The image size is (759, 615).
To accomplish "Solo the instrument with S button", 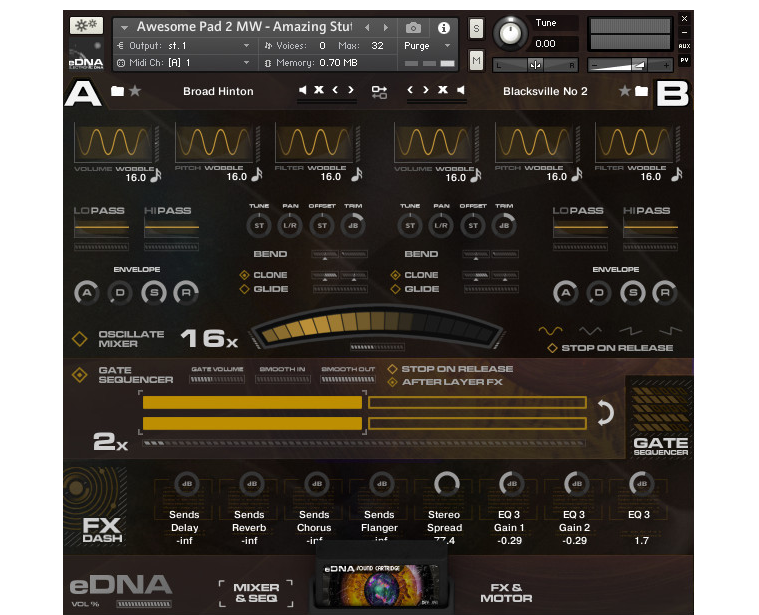I will pos(476,29).
